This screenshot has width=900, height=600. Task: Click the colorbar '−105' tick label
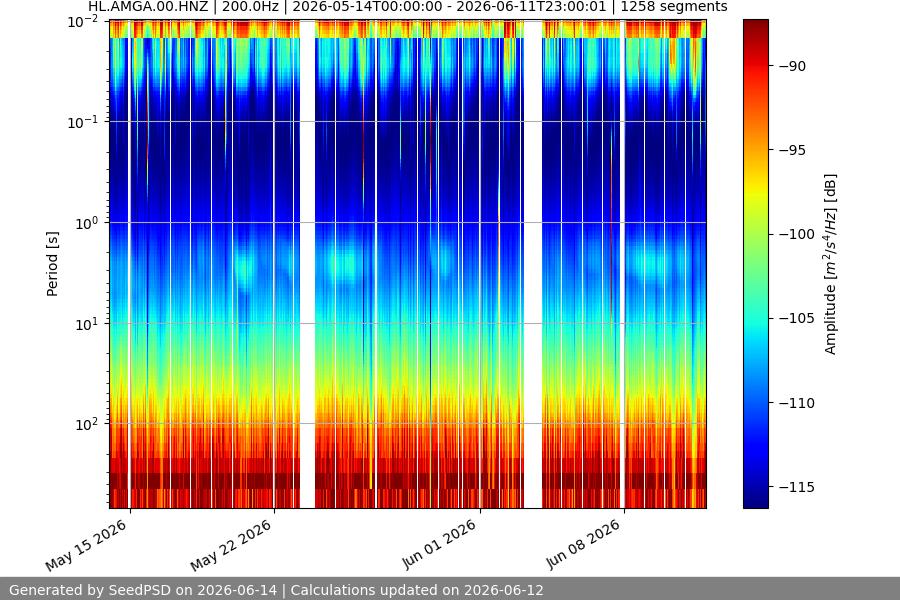click(x=796, y=318)
